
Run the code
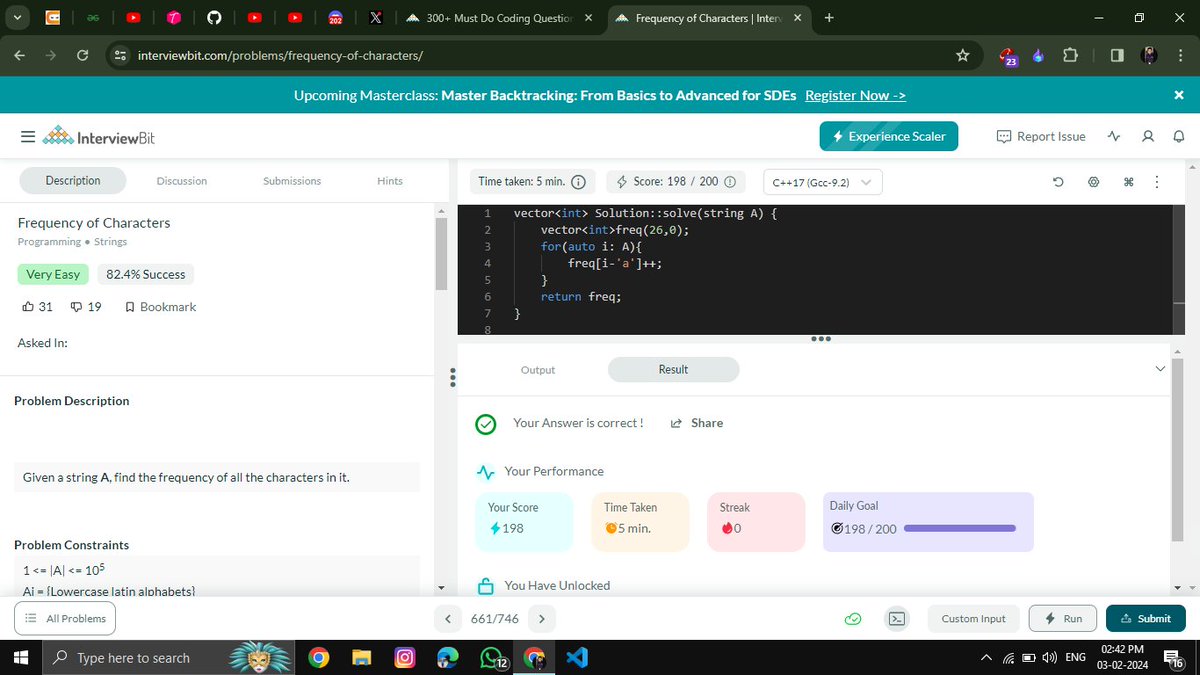1063,619
